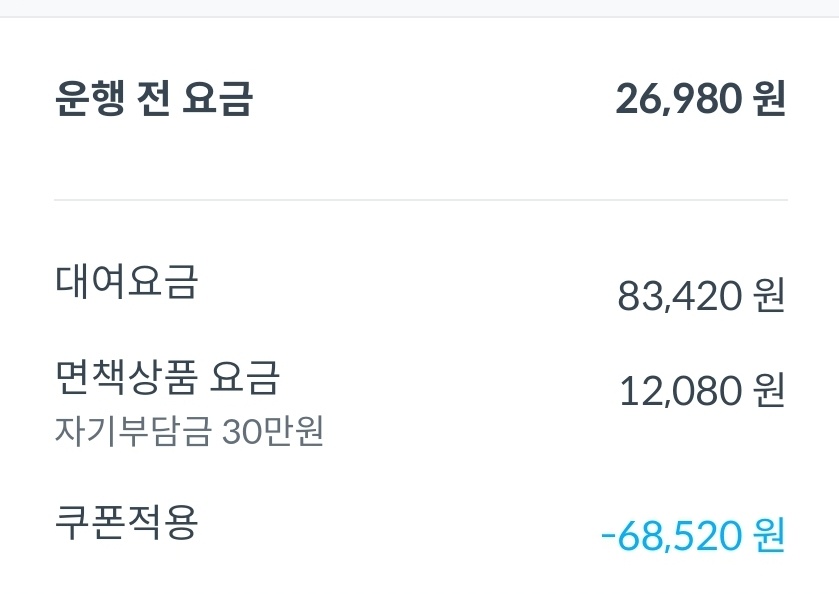Tap the word 운행 in the heading
839x594 pixels.
pyautogui.click(x=88, y=99)
